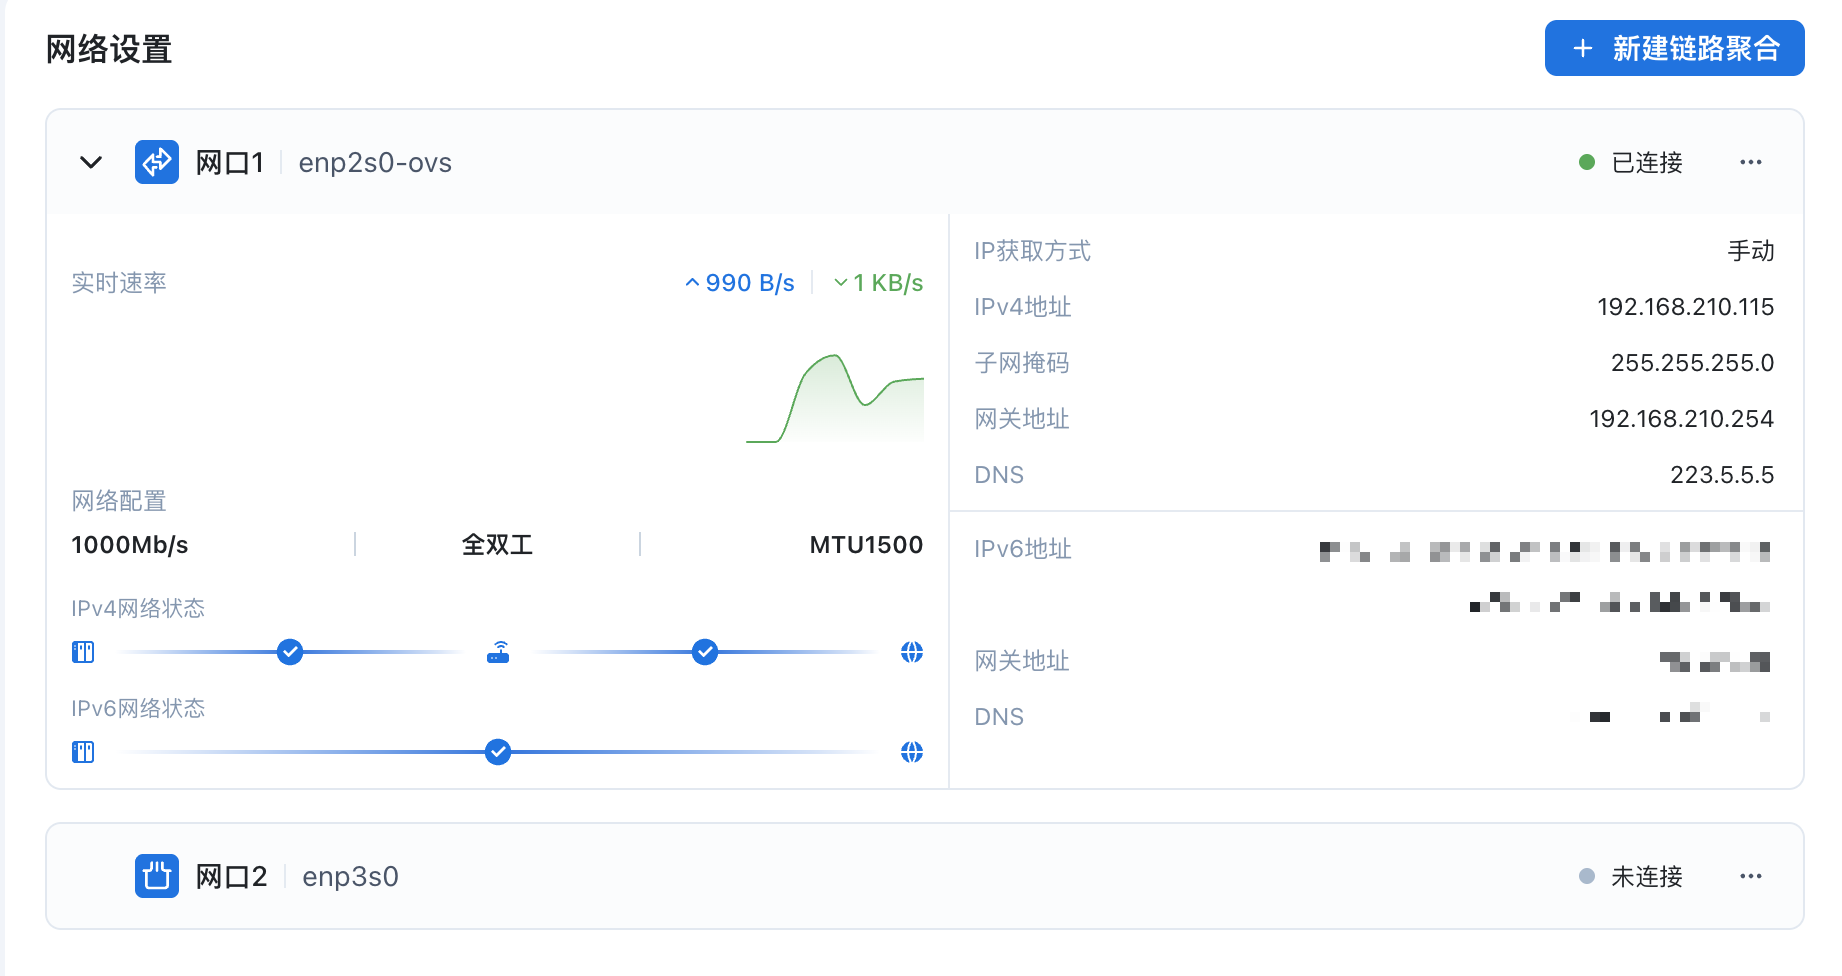Click first checkmark node on IPv4 status line
The width and height of the screenshot is (1842, 976).
pyautogui.click(x=290, y=652)
